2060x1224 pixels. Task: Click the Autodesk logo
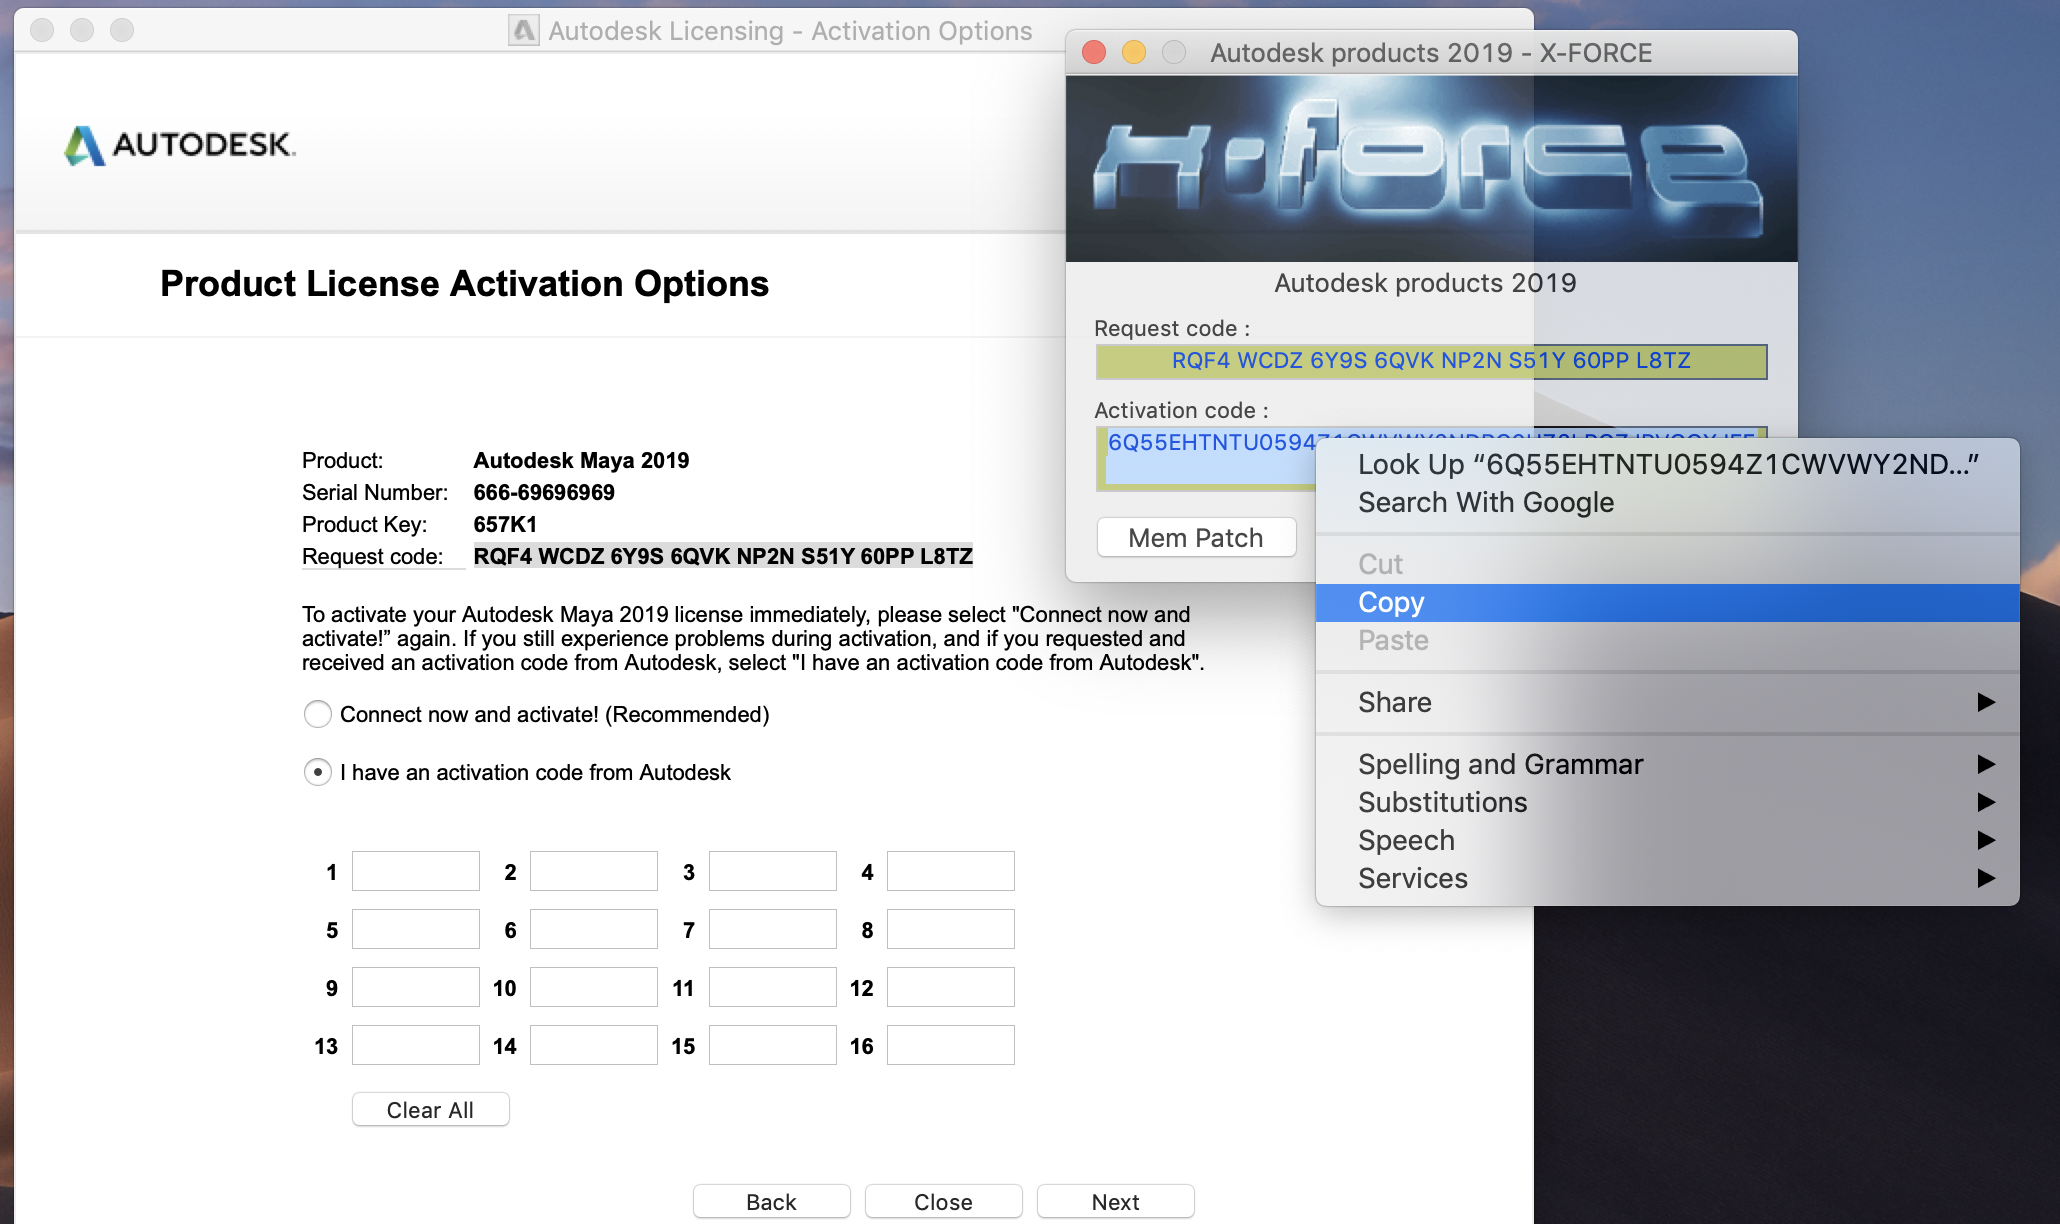coord(178,145)
